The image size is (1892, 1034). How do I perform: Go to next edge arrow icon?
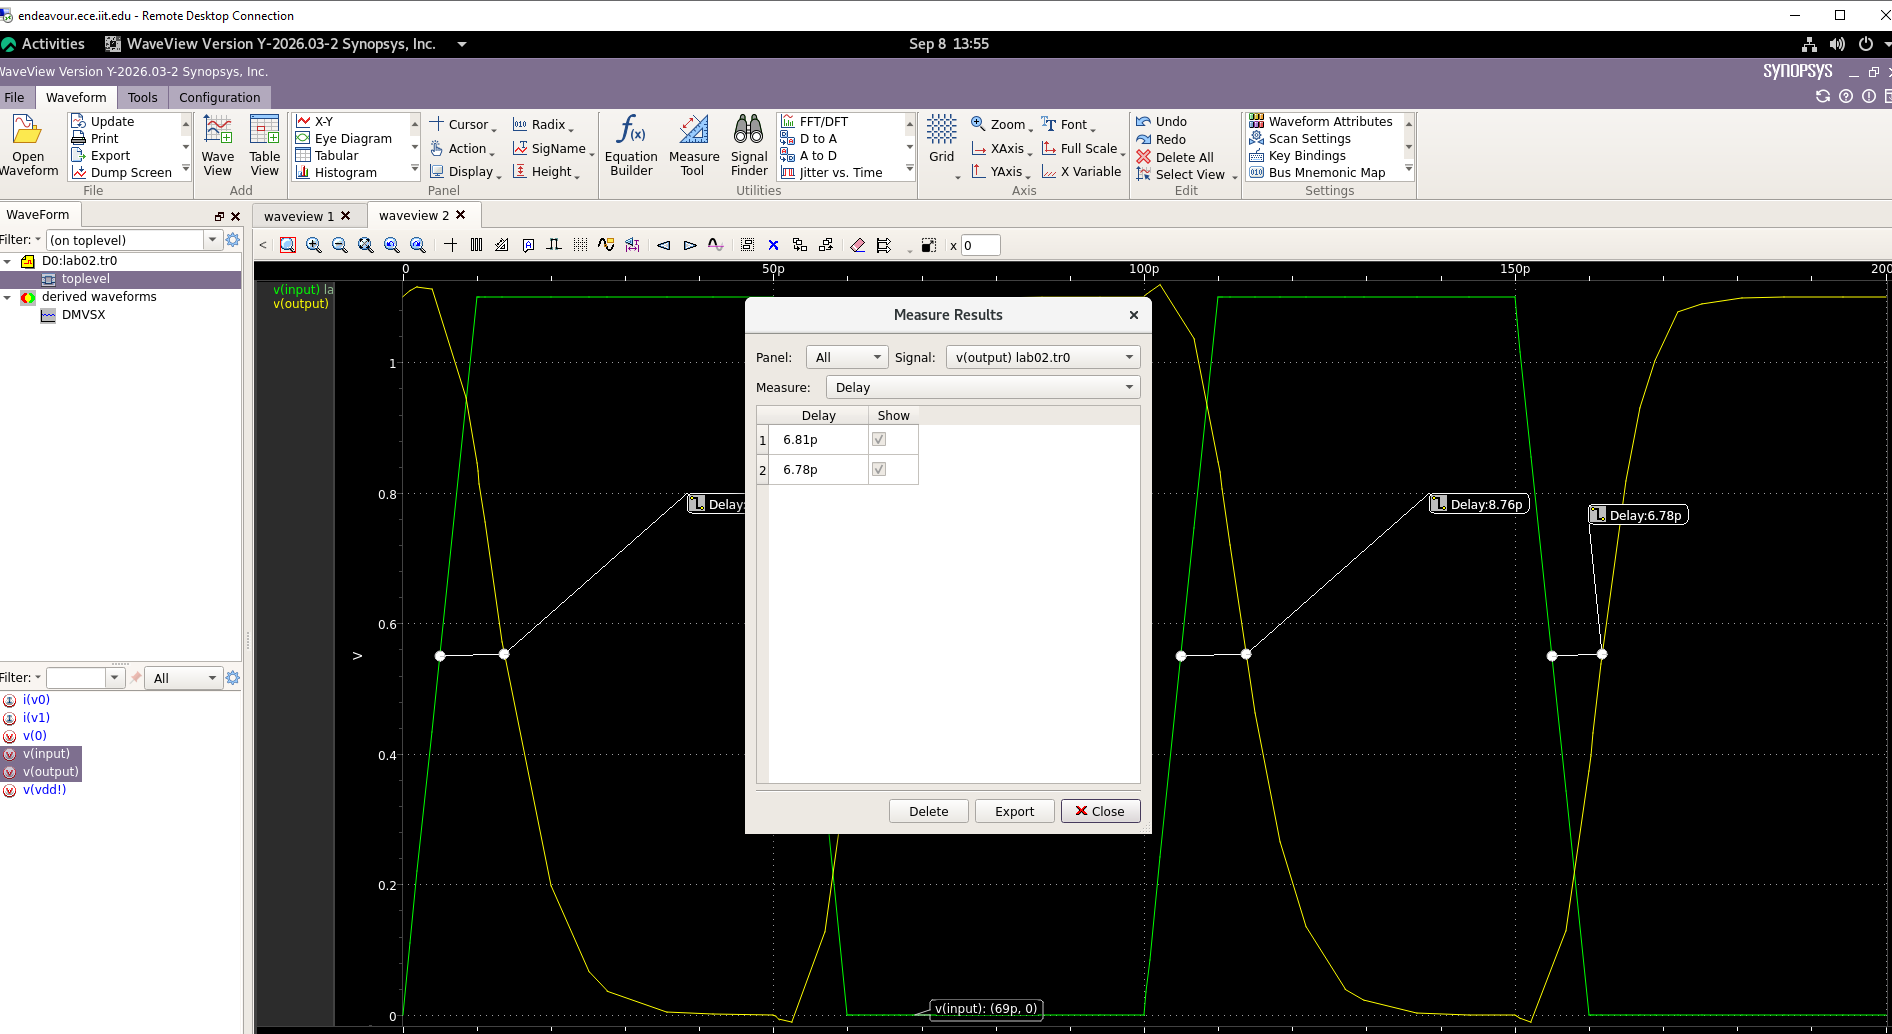(x=690, y=245)
